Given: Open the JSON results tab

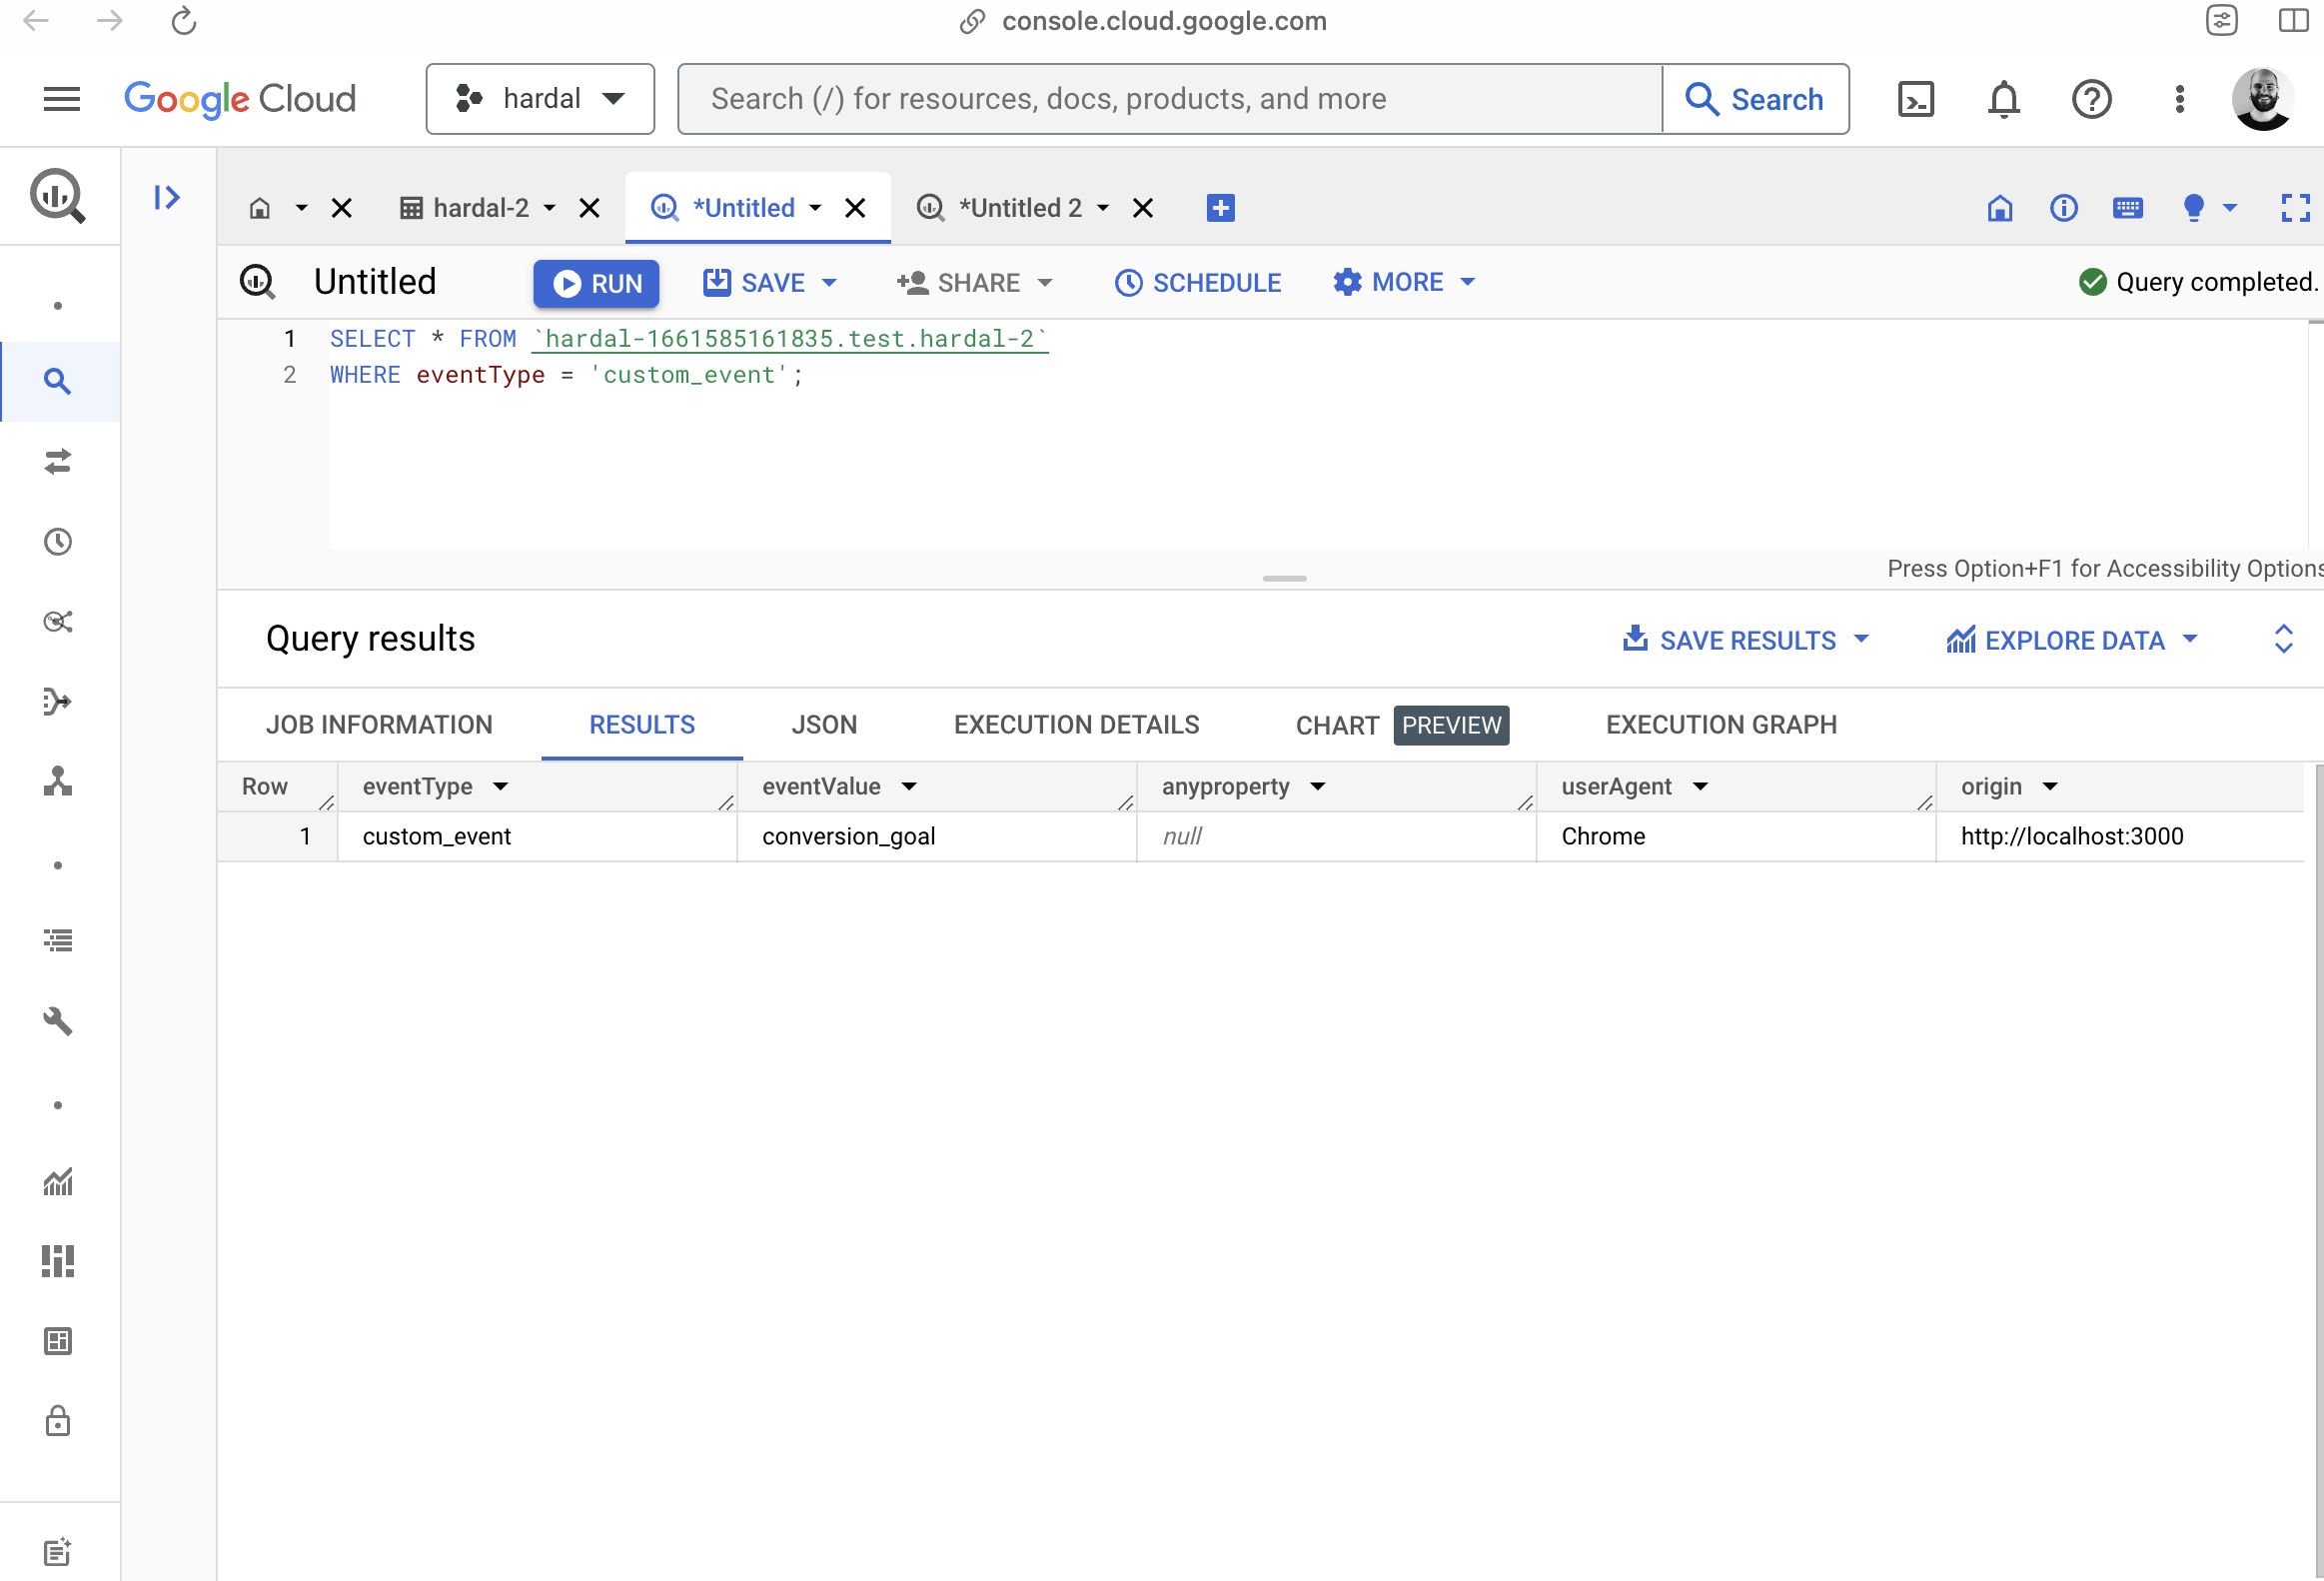Looking at the screenshot, I should tap(824, 725).
